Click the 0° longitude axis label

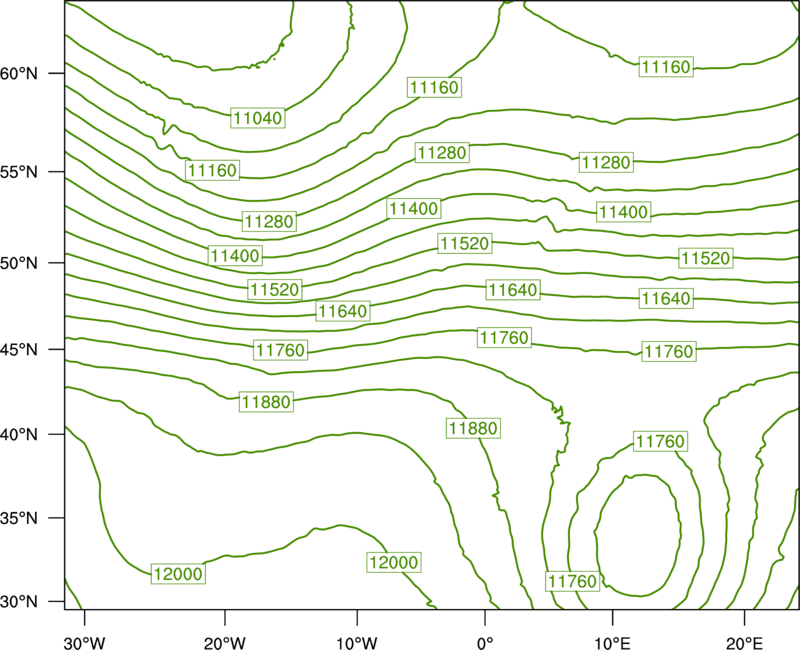(485, 643)
